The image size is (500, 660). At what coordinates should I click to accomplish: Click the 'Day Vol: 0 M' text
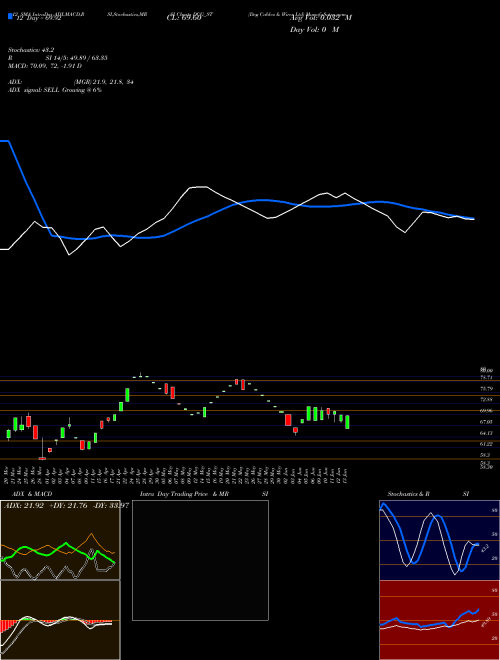tap(314, 30)
